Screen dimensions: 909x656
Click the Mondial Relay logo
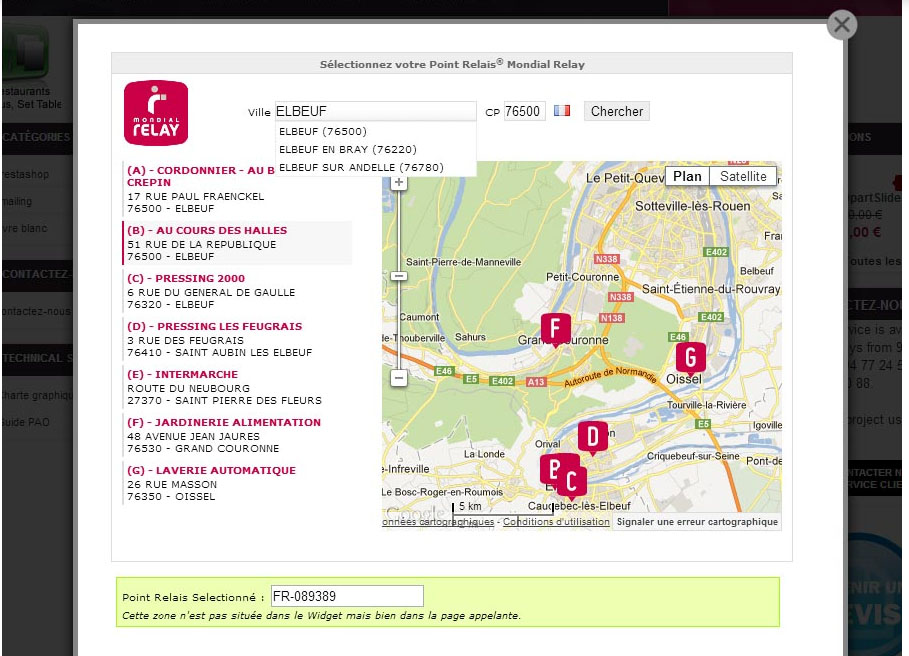[x=156, y=112]
